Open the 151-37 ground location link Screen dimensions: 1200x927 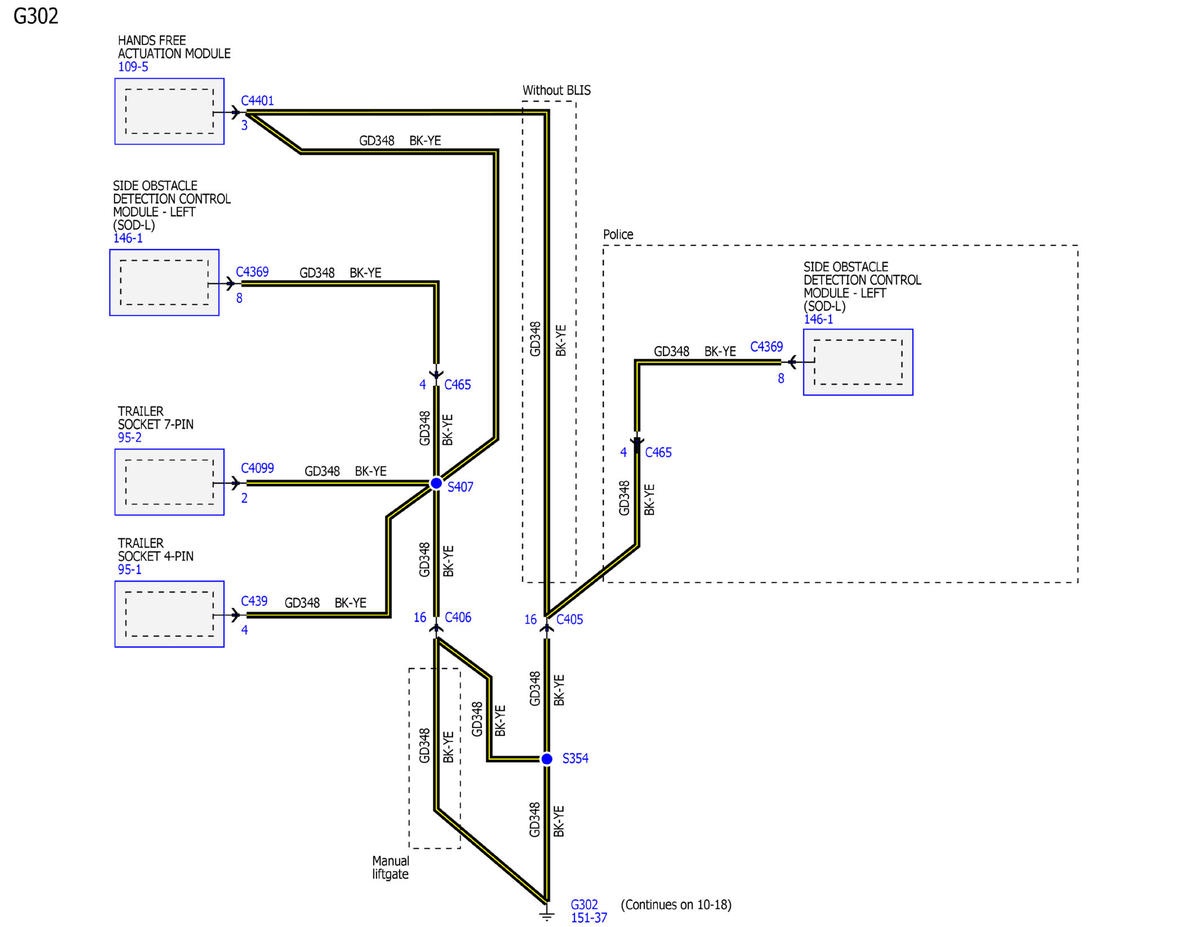tap(588, 918)
